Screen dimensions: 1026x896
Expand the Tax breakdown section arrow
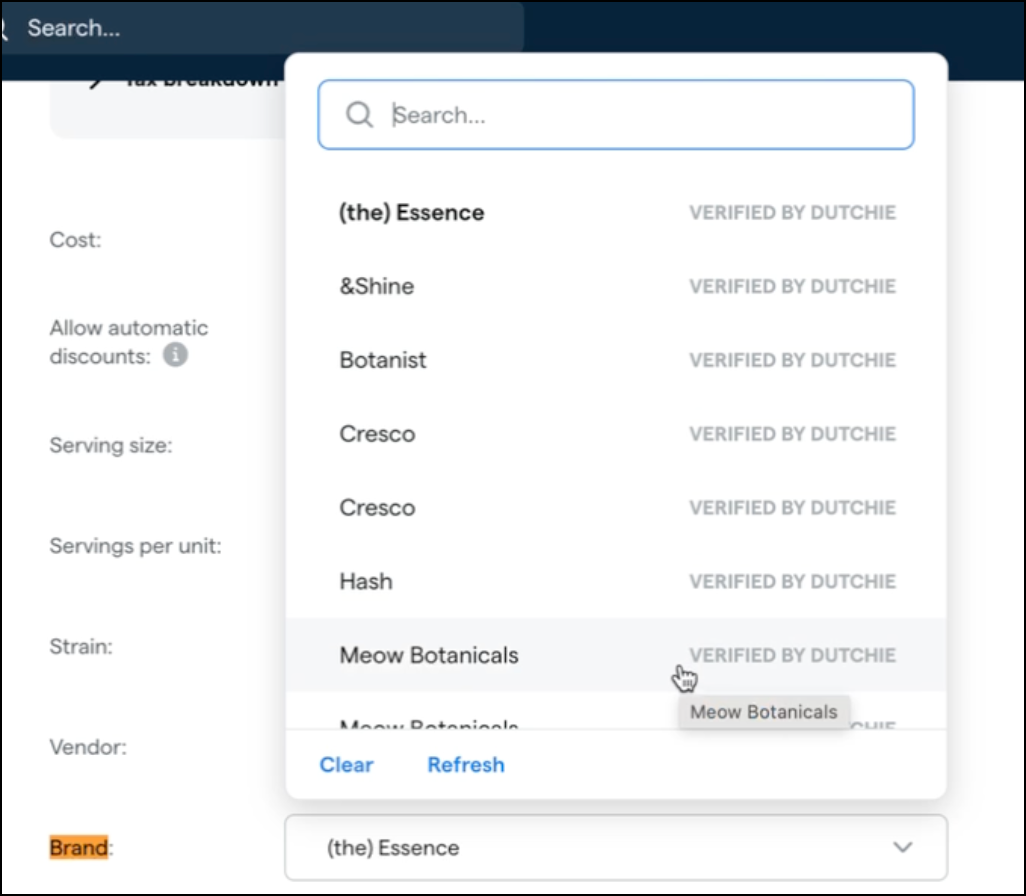tap(96, 82)
